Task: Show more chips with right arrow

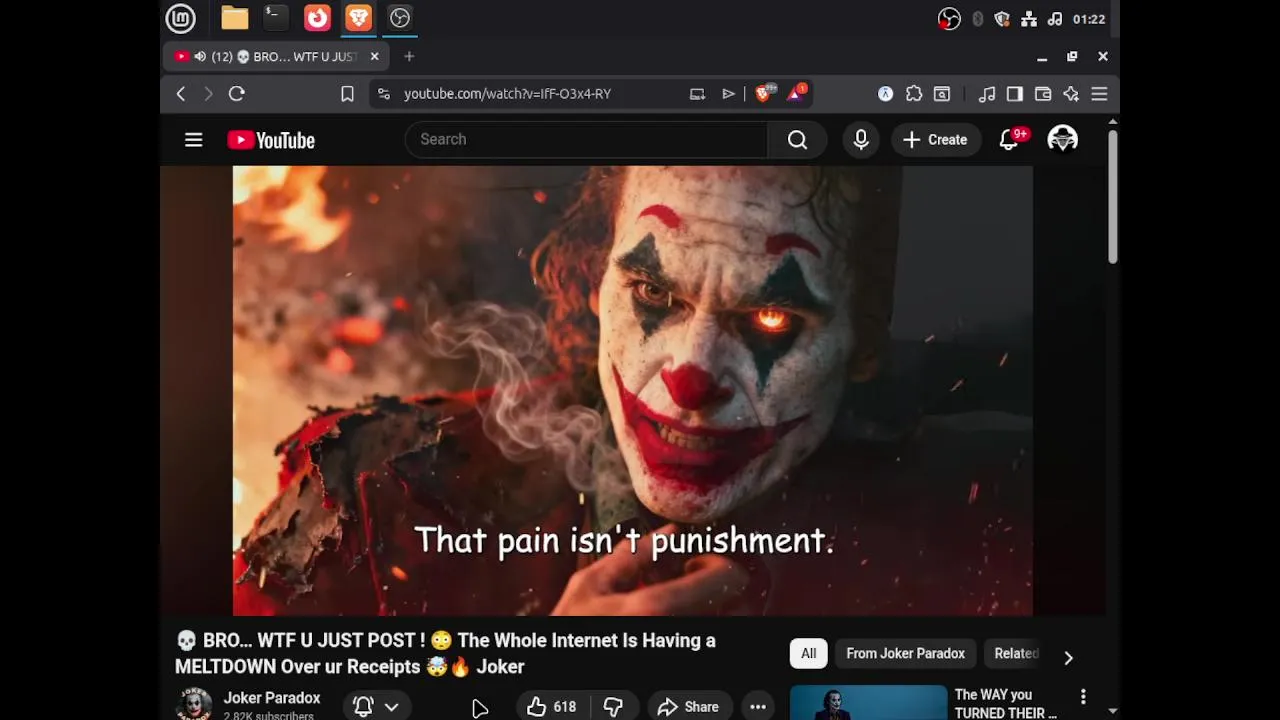Action: point(1068,657)
